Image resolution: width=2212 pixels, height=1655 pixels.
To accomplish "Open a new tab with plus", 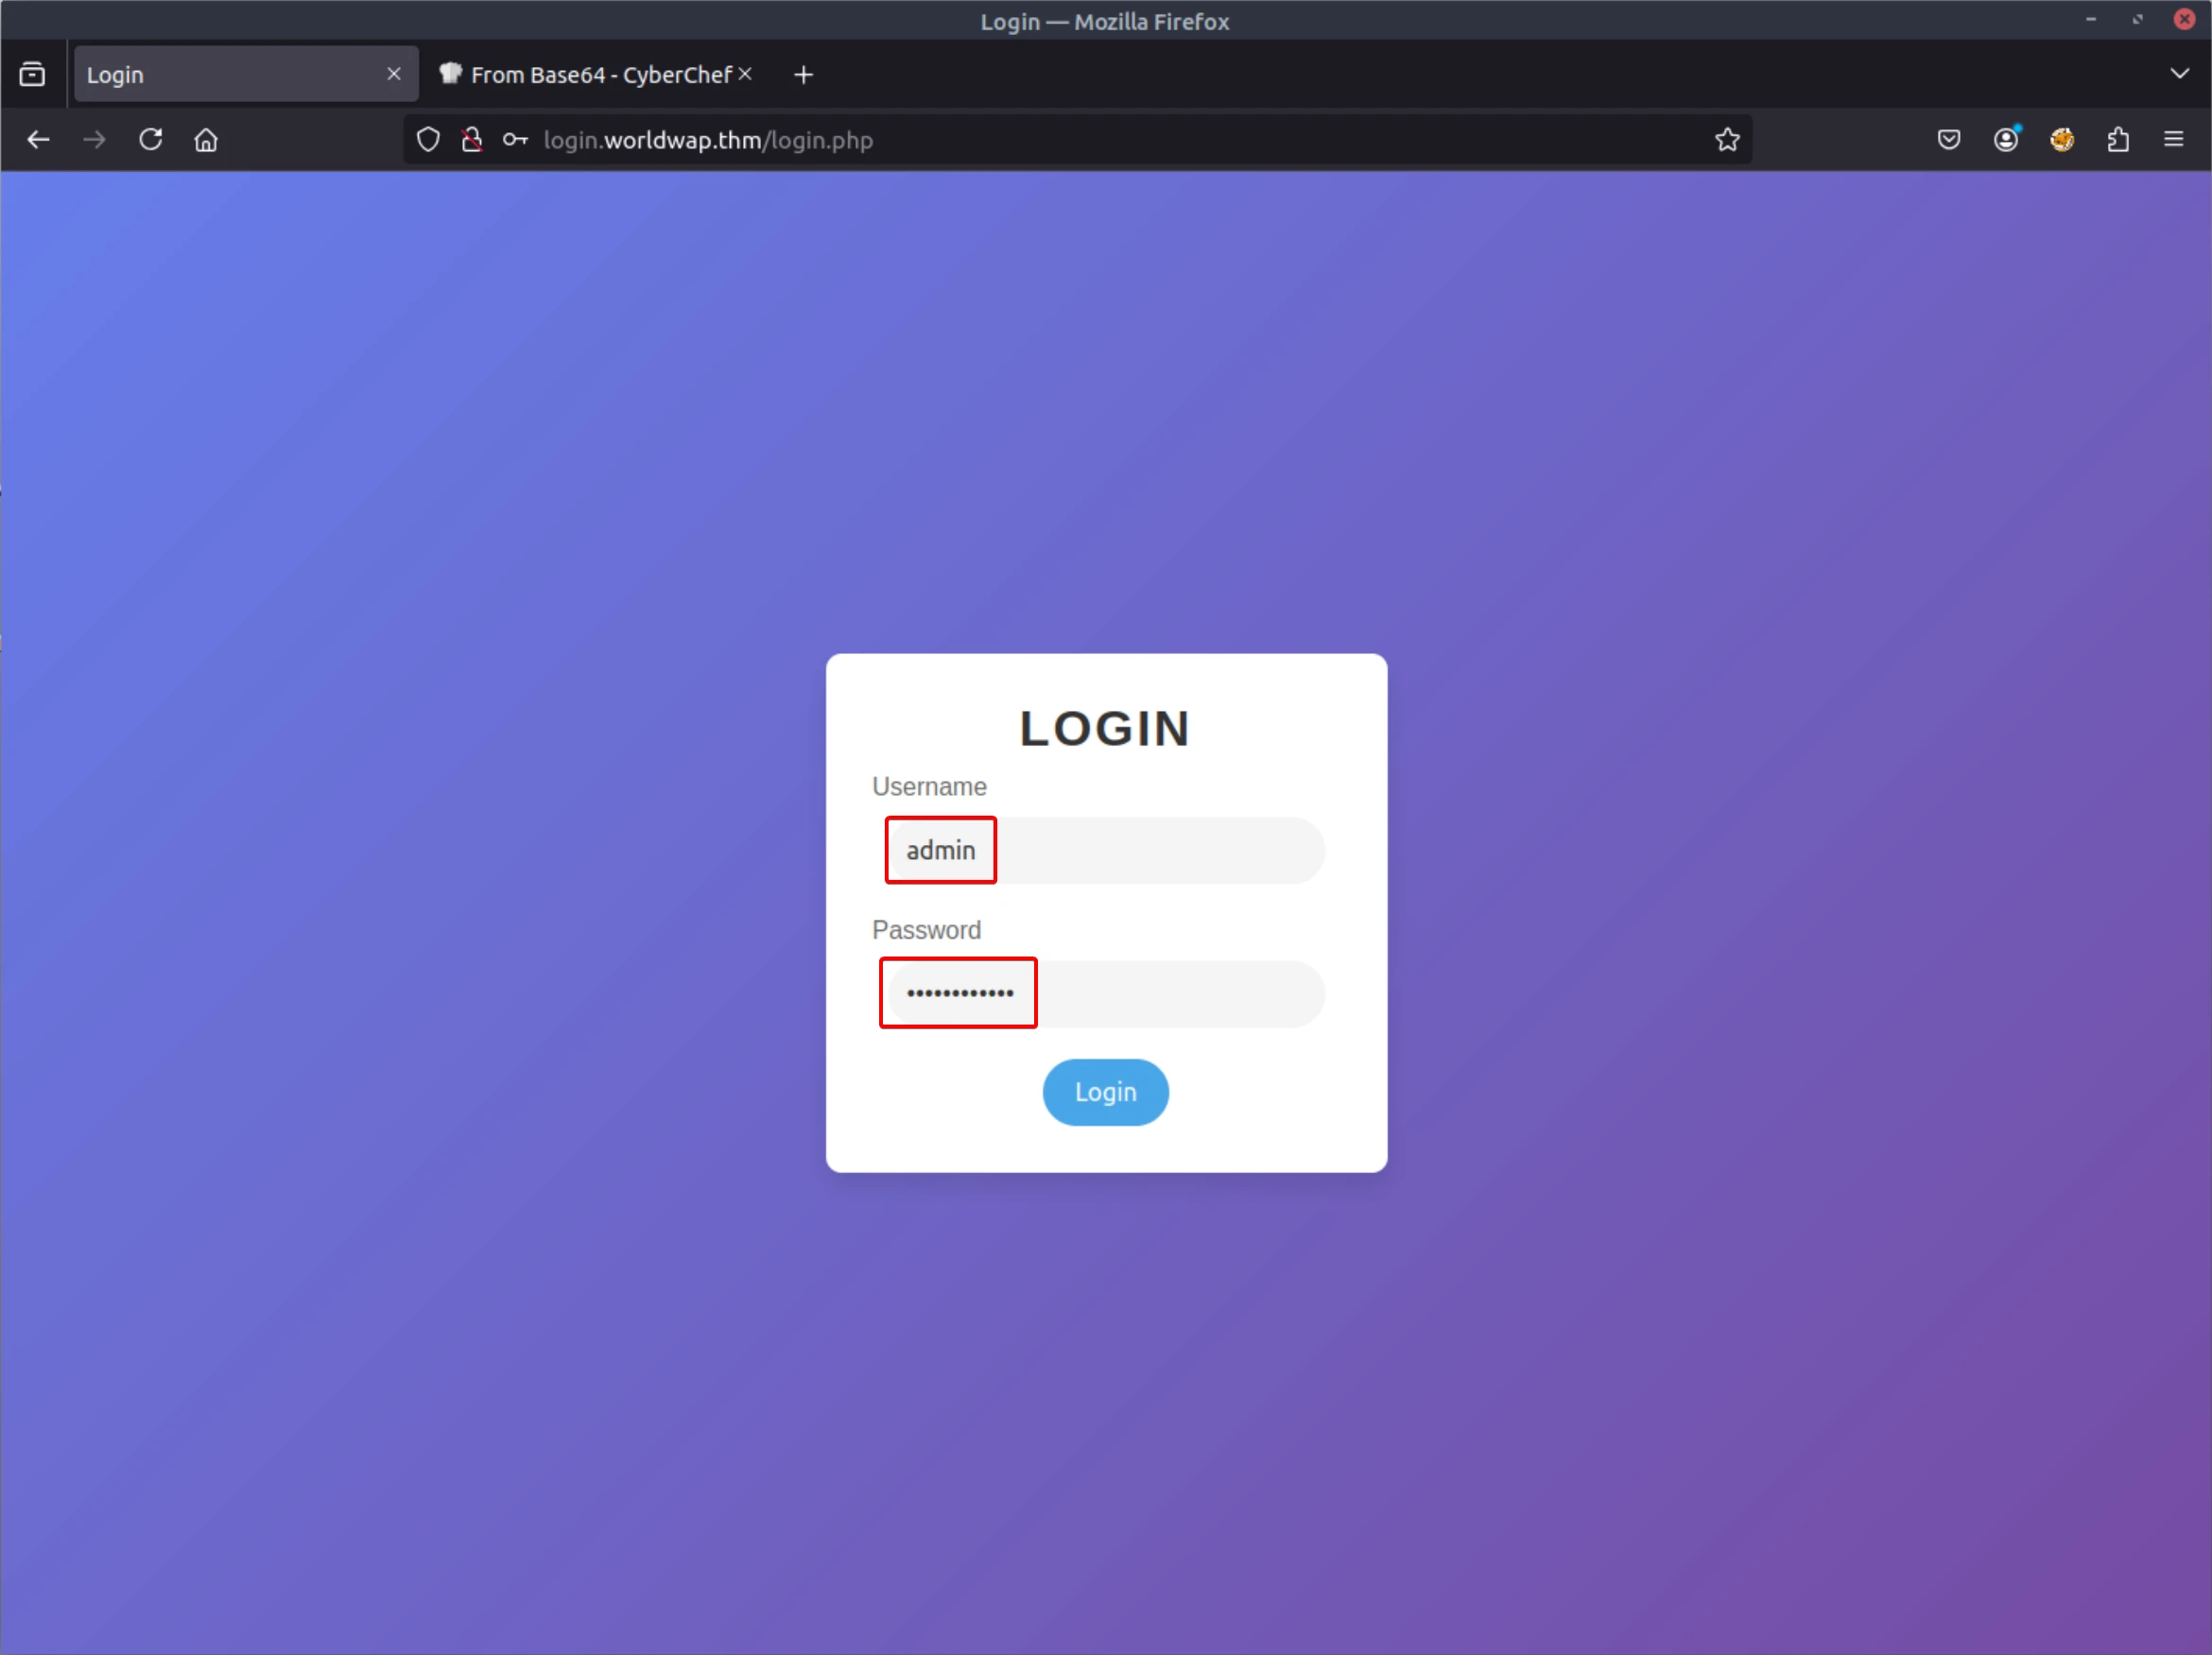I will [x=803, y=75].
